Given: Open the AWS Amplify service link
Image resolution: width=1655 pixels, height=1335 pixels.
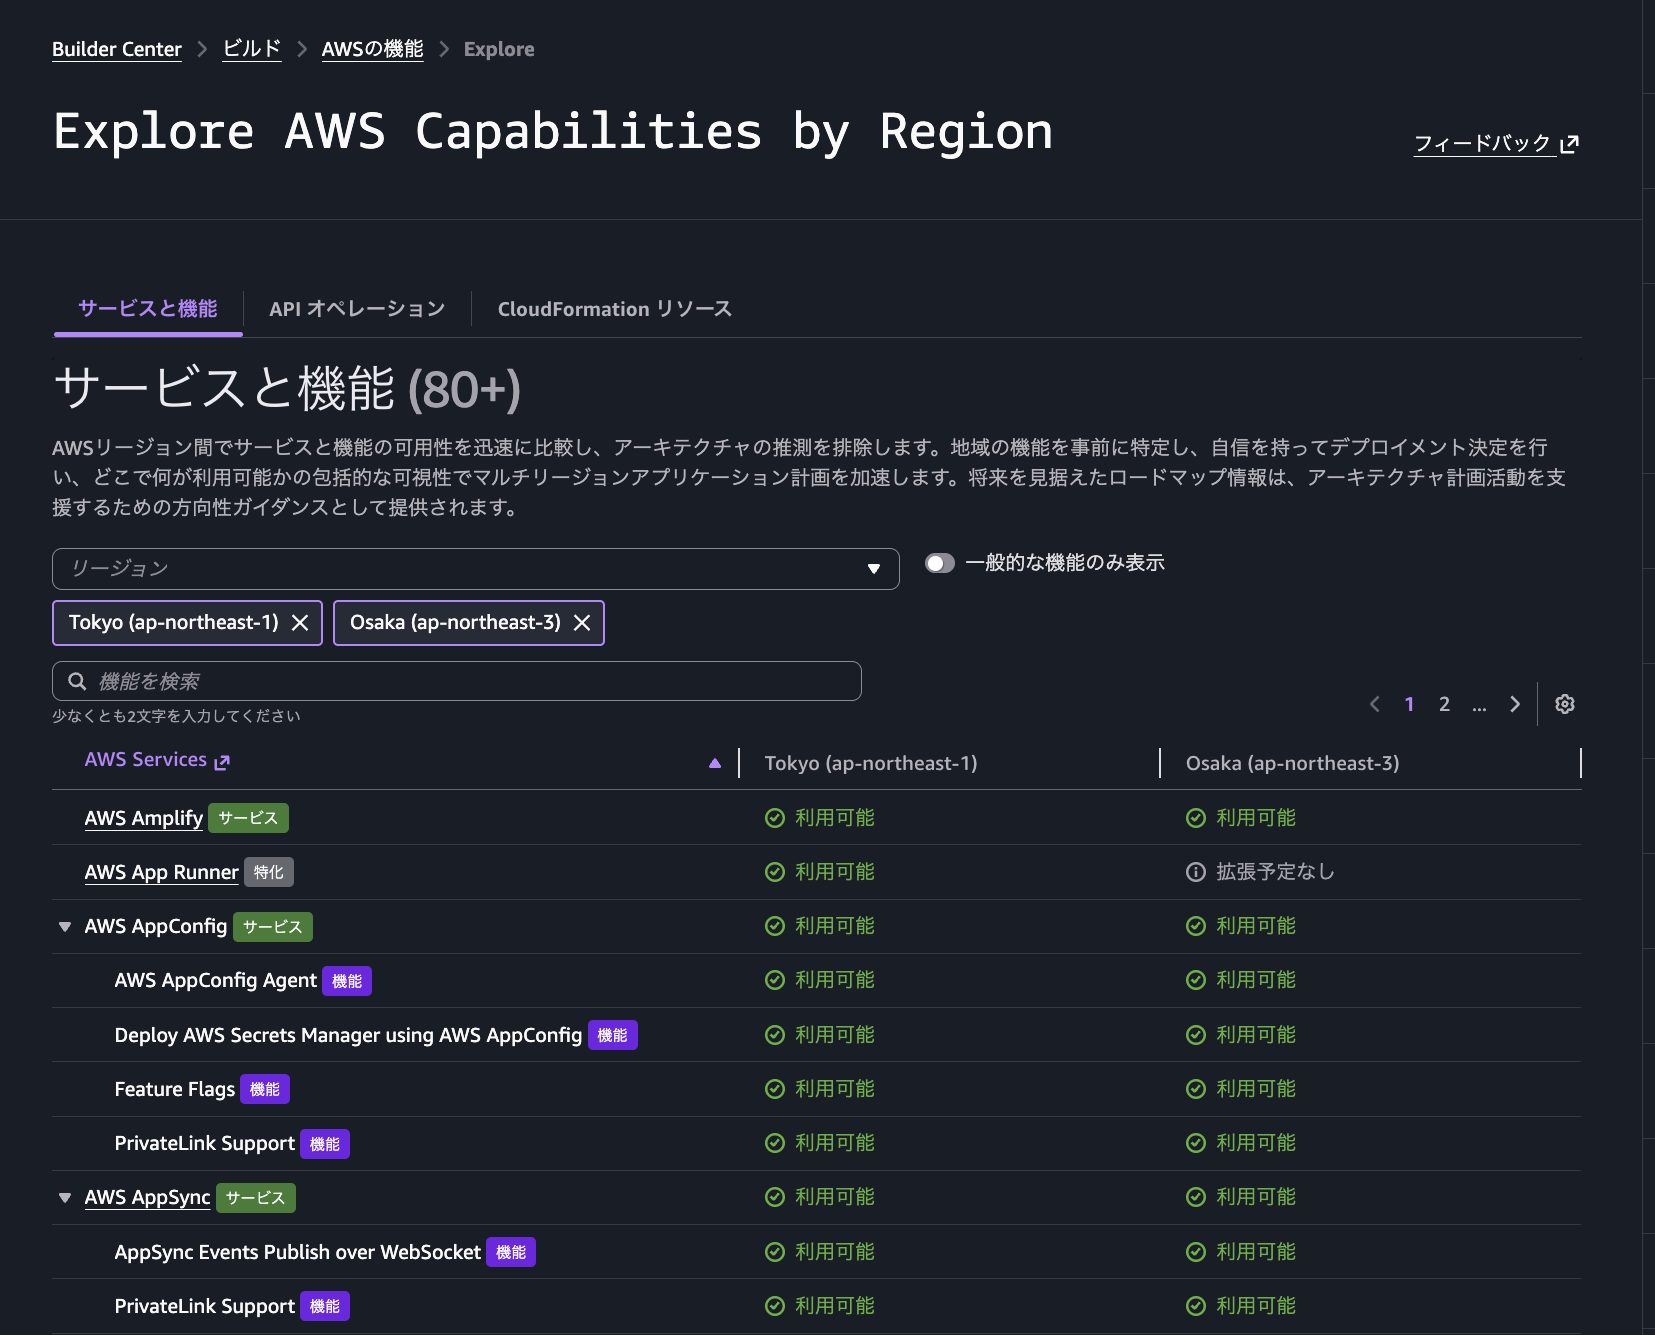Looking at the screenshot, I should 143,817.
